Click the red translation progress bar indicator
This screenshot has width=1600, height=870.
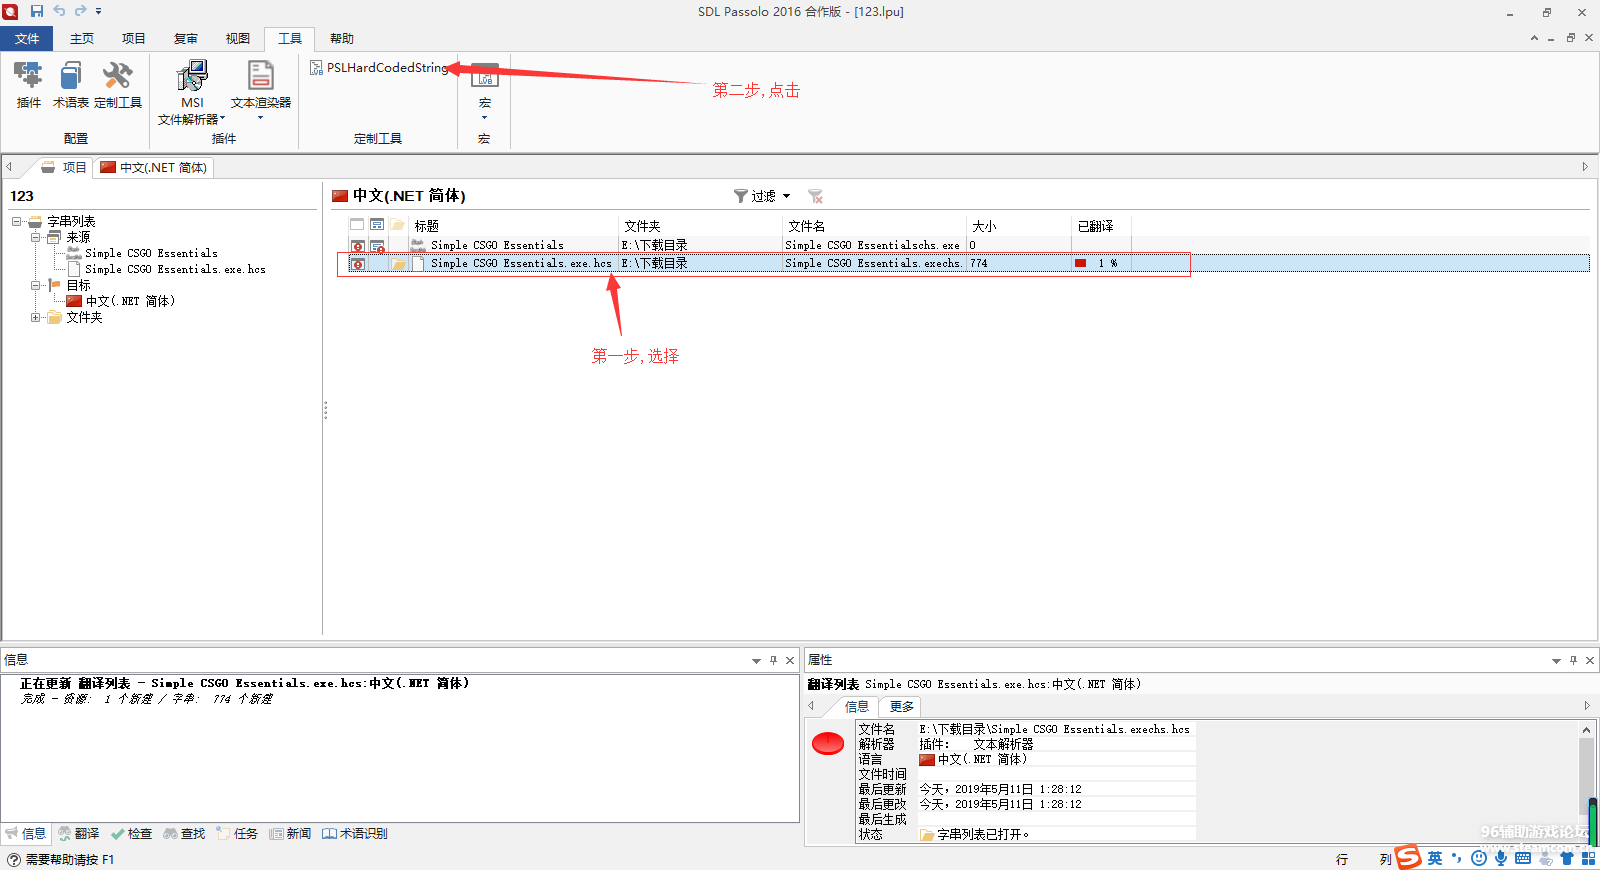[1080, 263]
